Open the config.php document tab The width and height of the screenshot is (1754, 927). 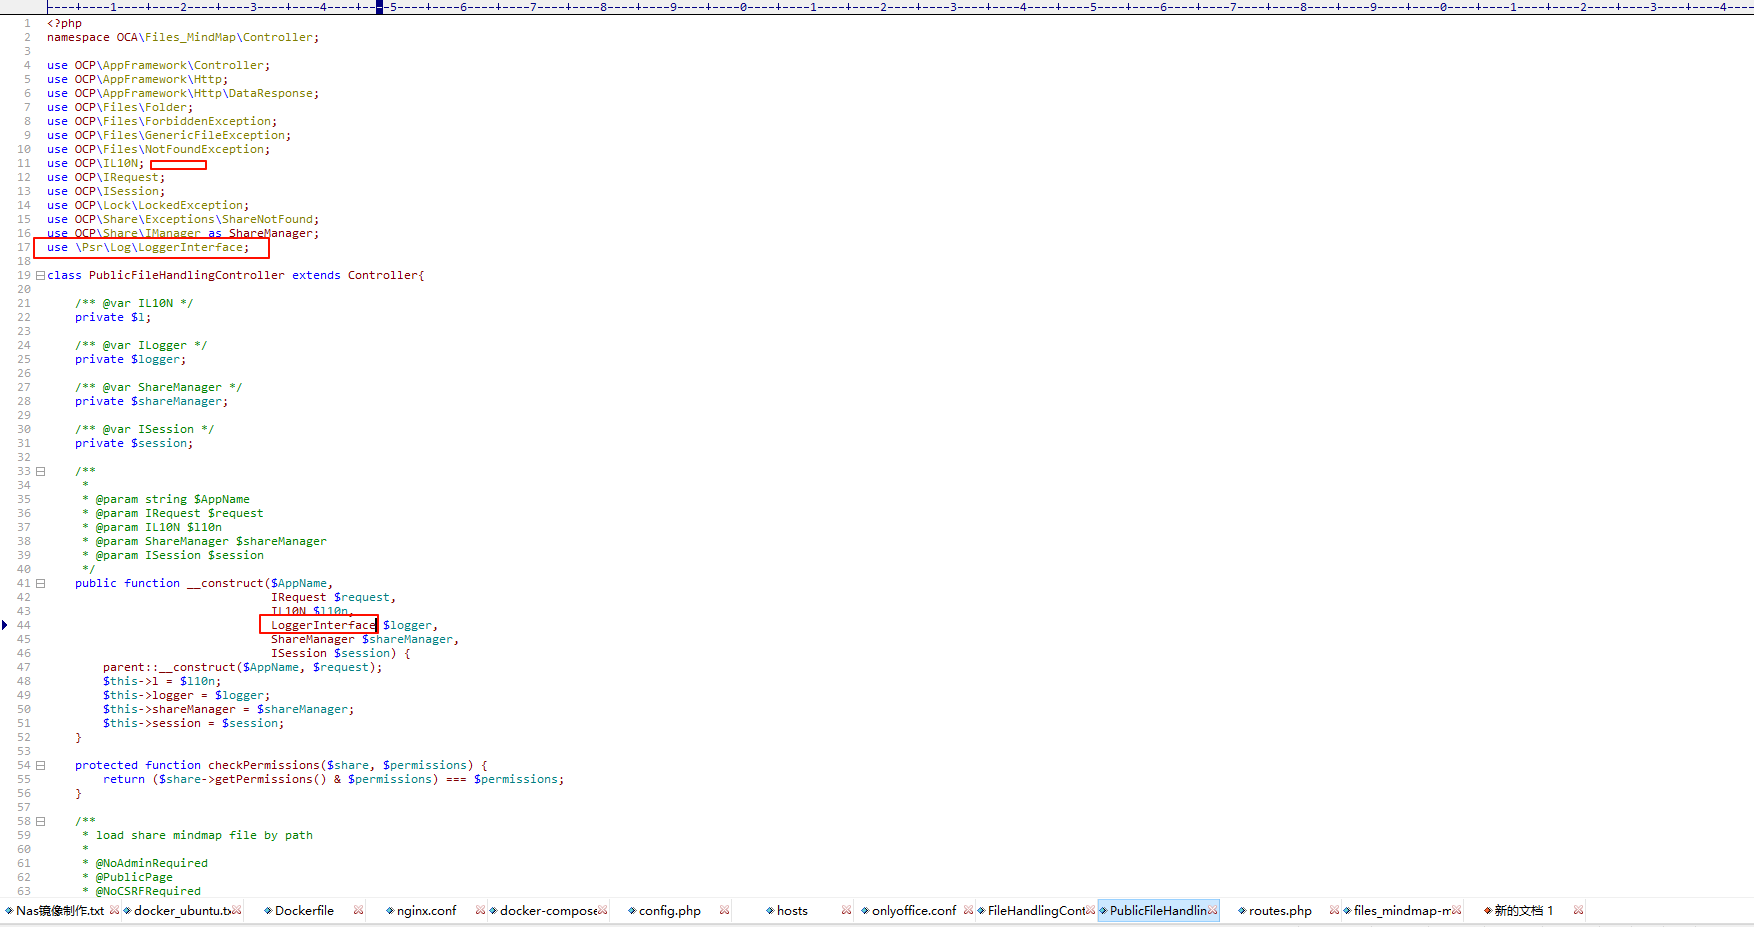pos(669,910)
